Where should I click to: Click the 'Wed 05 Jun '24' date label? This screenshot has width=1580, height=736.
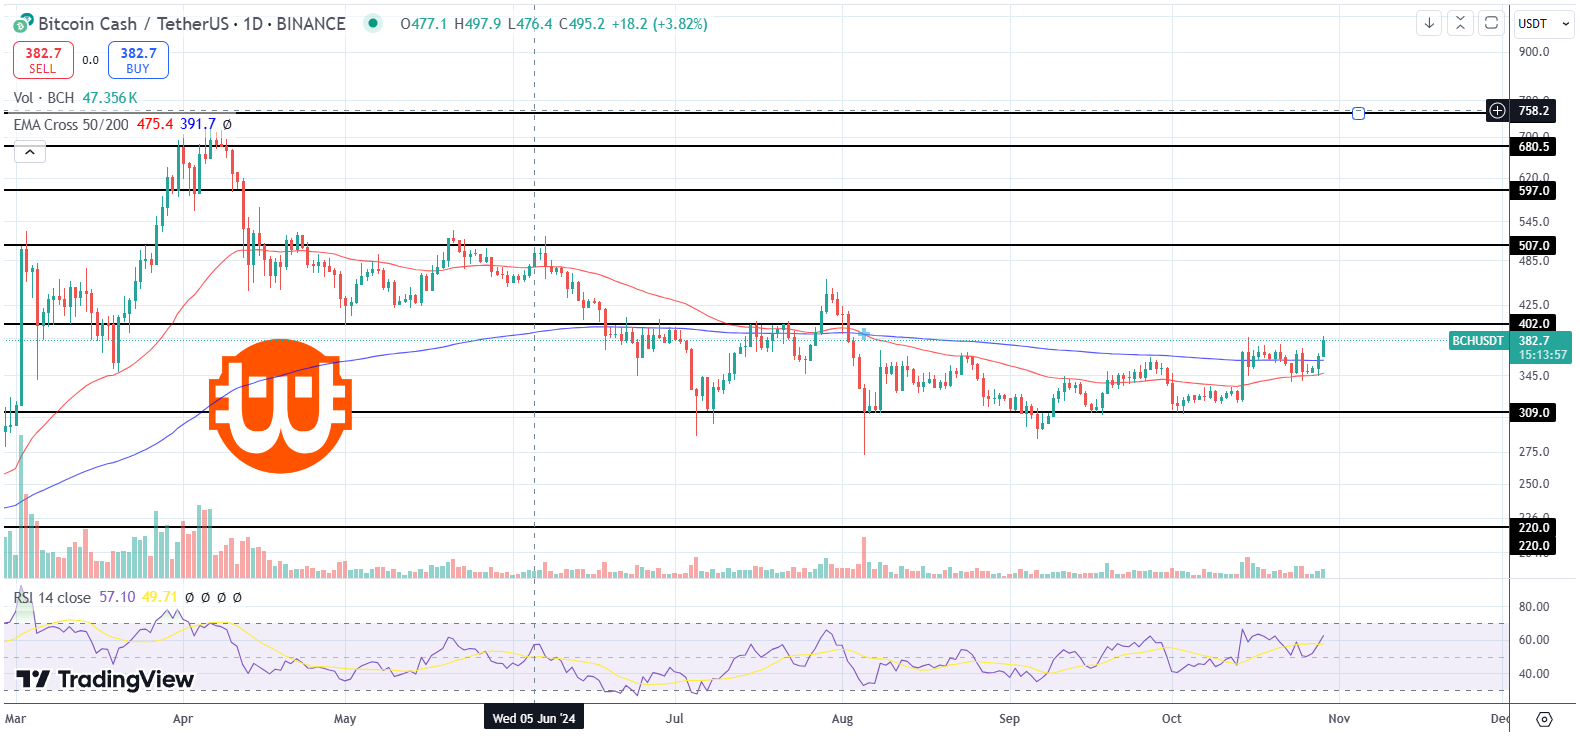click(x=534, y=718)
